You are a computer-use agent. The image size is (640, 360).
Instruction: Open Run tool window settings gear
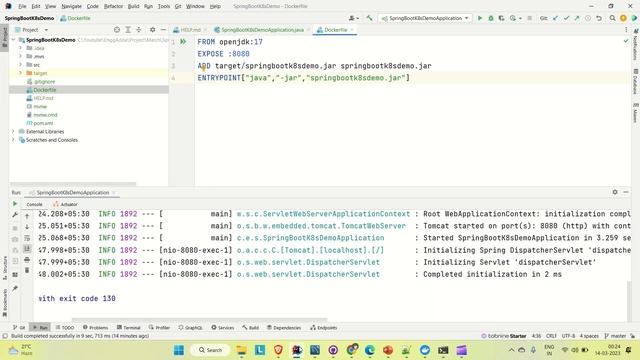point(615,192)
